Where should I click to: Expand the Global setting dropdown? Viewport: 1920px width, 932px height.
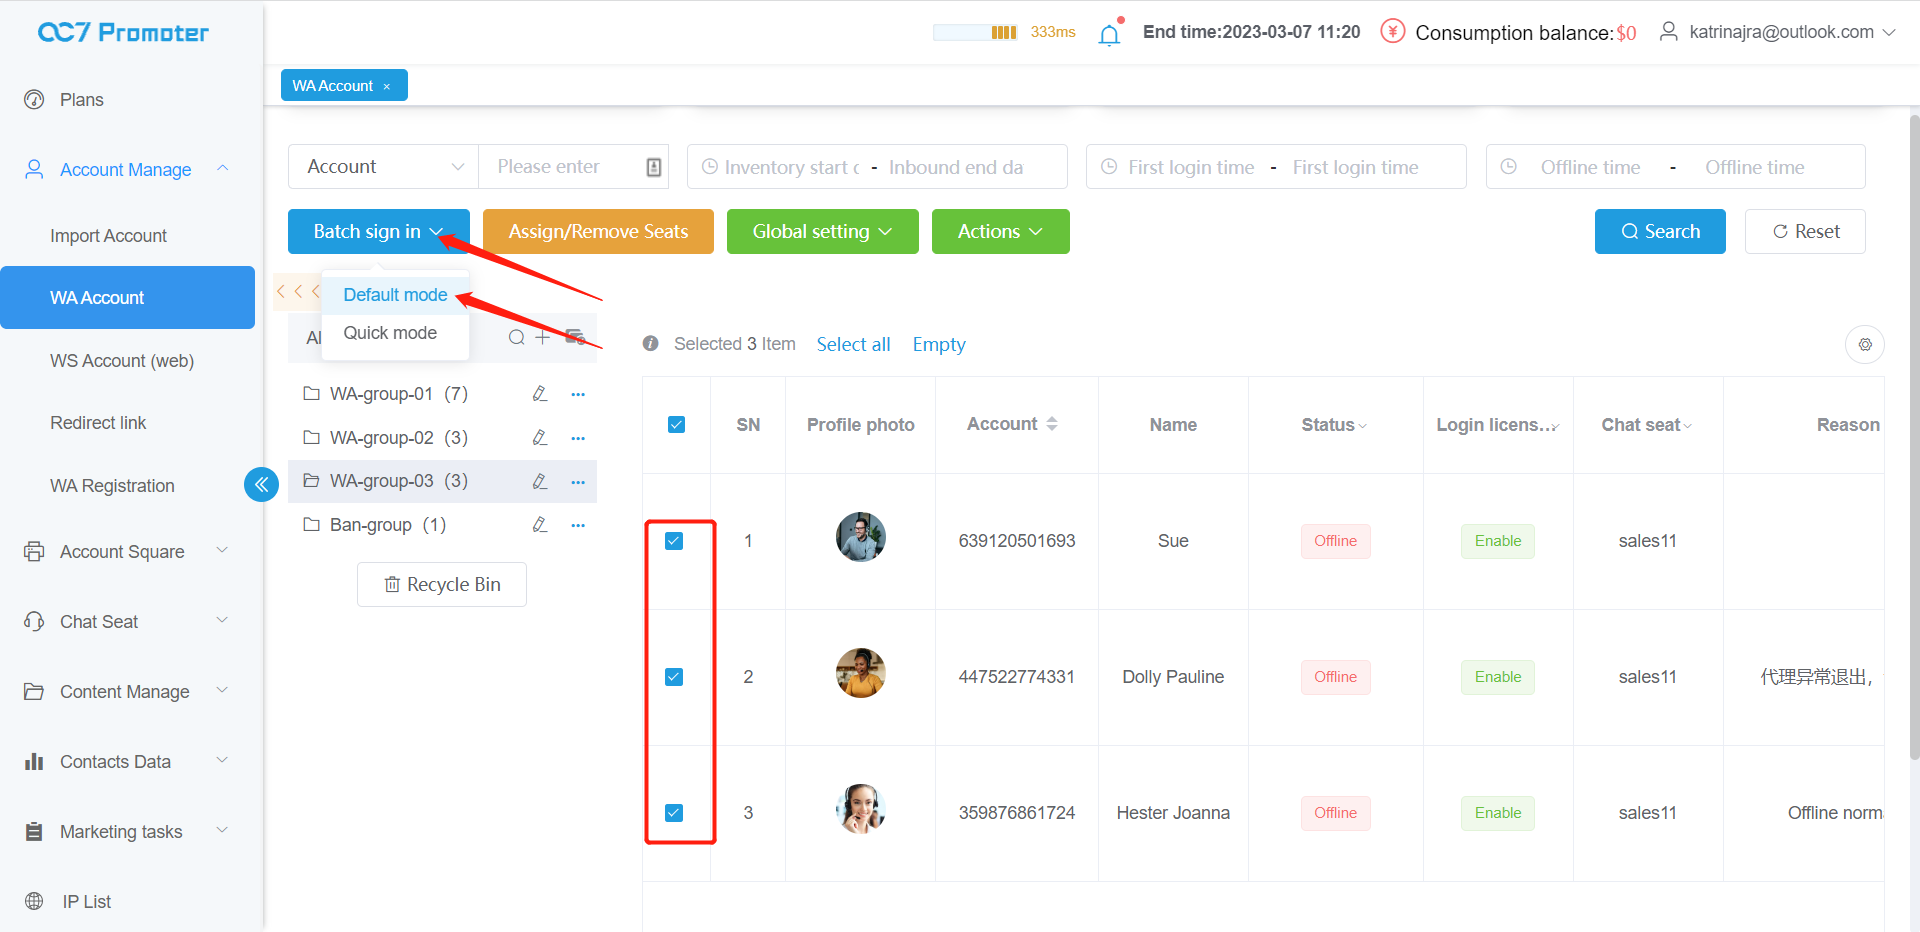click(x=822, y=231)
